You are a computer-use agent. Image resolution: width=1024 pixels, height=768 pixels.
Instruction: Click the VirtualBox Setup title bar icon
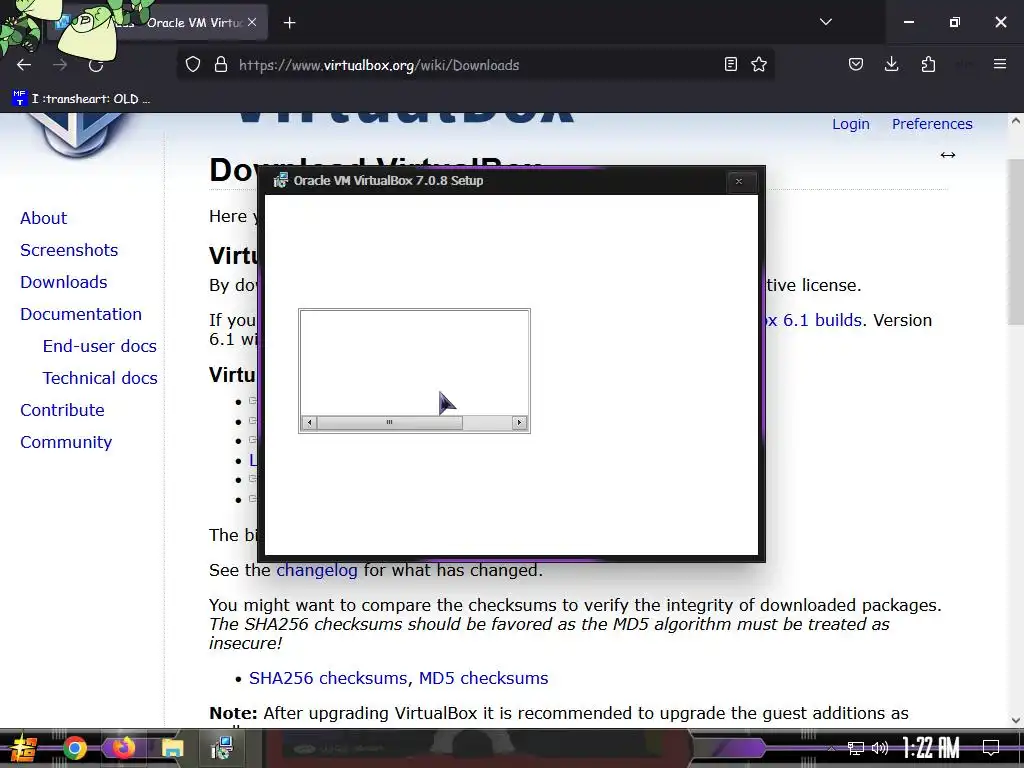(x=280, y=180)
